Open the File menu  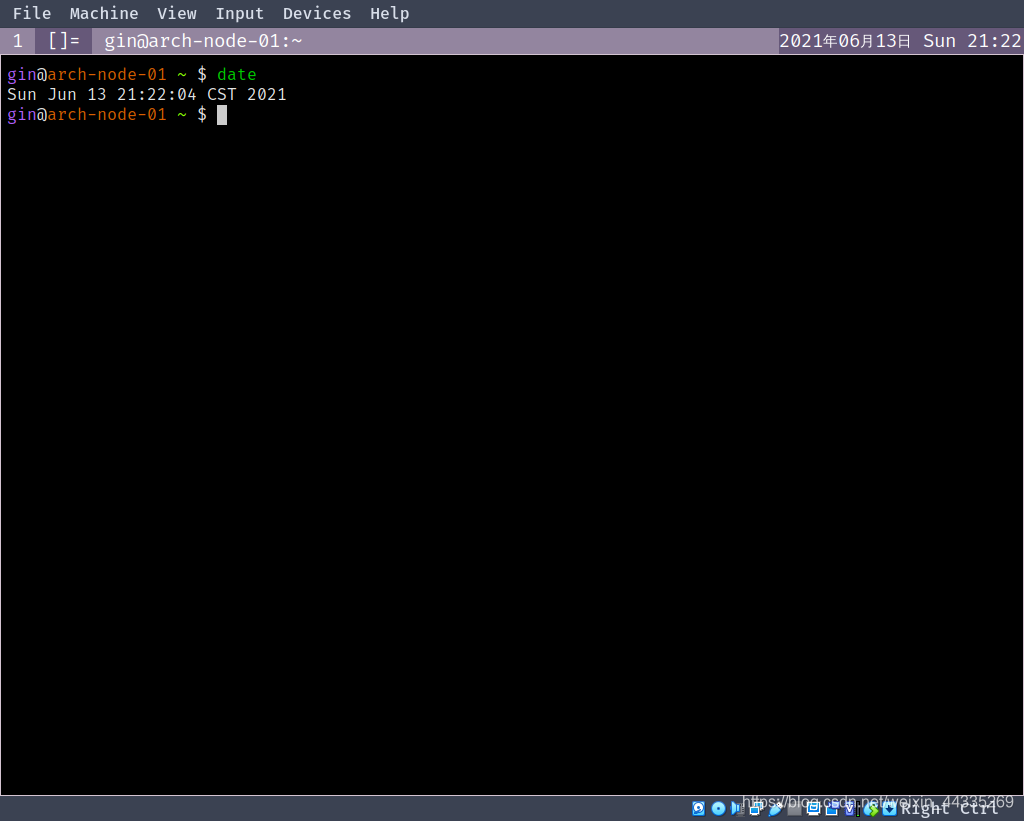(x=31, y=13)
